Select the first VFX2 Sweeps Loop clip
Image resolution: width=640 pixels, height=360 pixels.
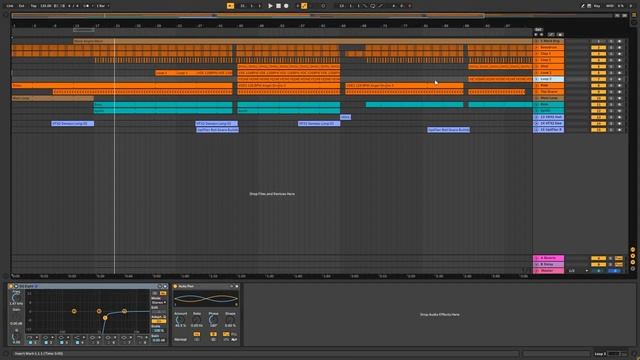click(x=72, y=123)
